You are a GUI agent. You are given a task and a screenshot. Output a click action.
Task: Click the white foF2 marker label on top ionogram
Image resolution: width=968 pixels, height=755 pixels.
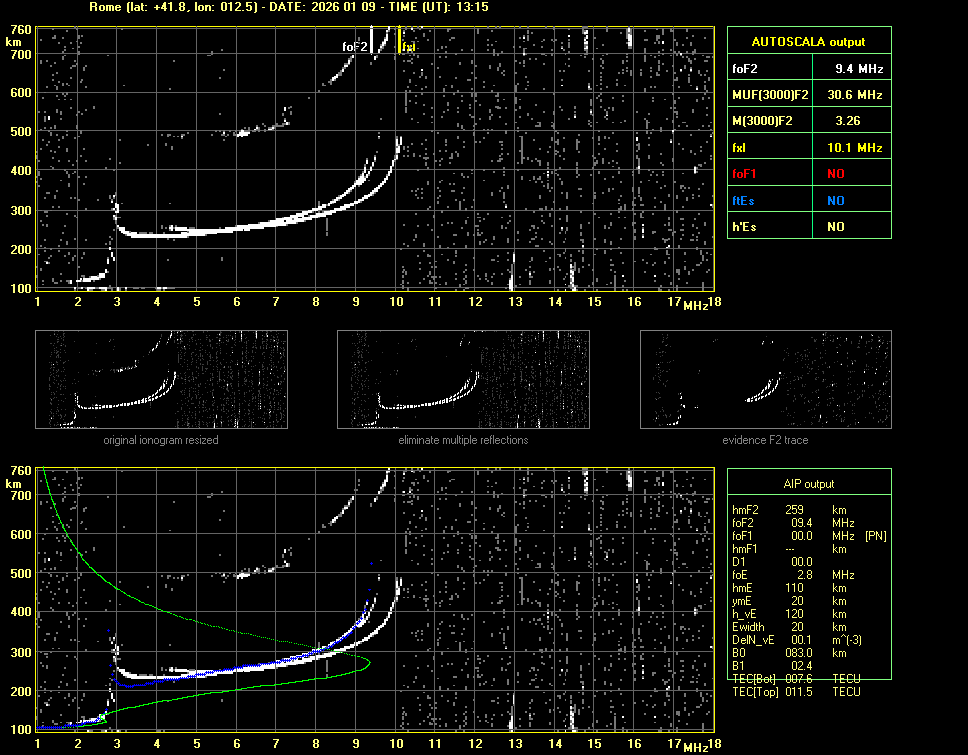(x=355, y=46)
